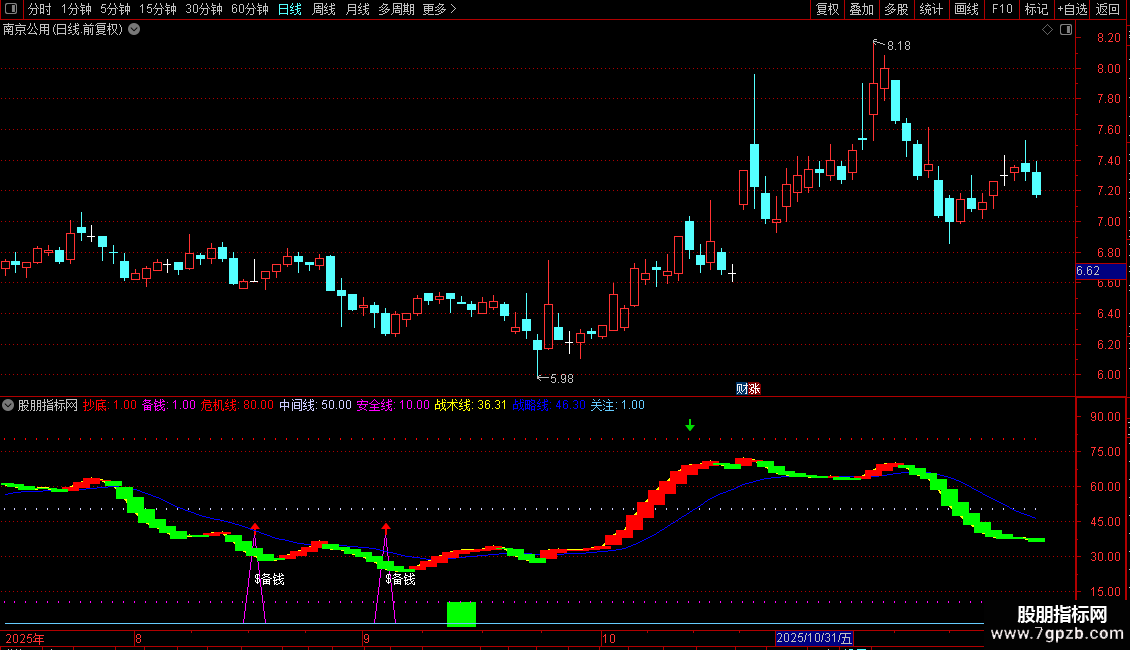Click the 2025年 label on time axis
Image resolution: width=1130 pixels, height=650 pixels.
(x=25, y=638)
